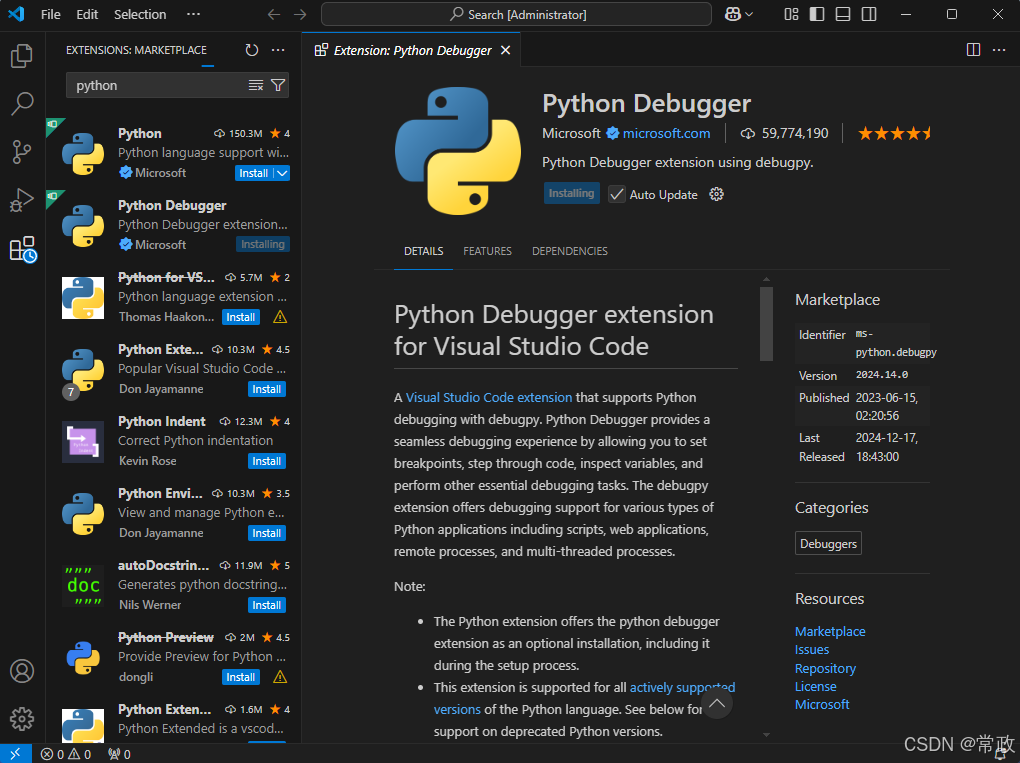The height and width of the screenshot is (763, 1020).
Task: Open the filter extensions menu
Action: 278,85
